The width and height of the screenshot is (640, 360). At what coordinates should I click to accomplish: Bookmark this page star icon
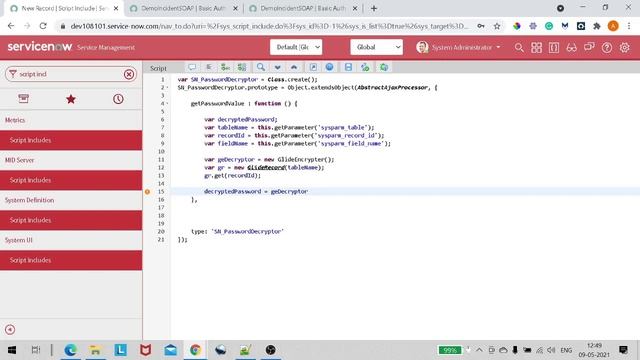tap(497, 26)
